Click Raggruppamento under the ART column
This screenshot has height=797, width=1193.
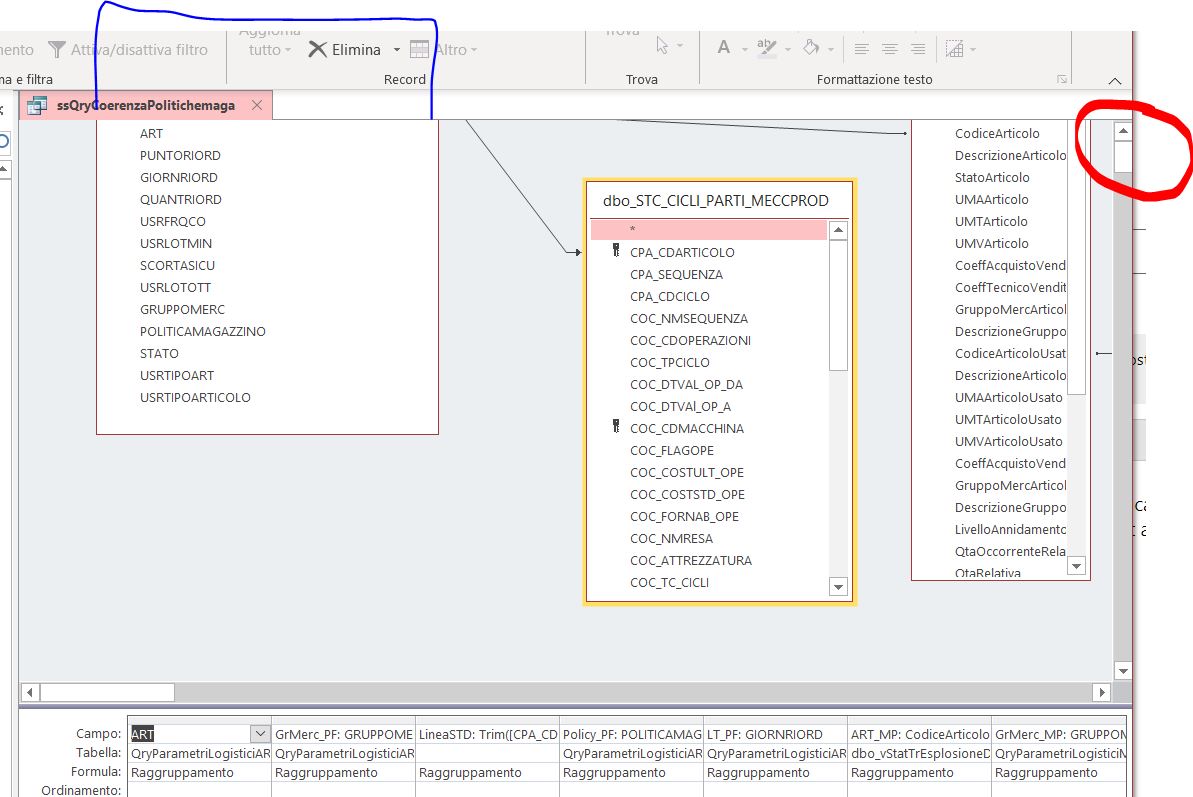coord(183,773)
